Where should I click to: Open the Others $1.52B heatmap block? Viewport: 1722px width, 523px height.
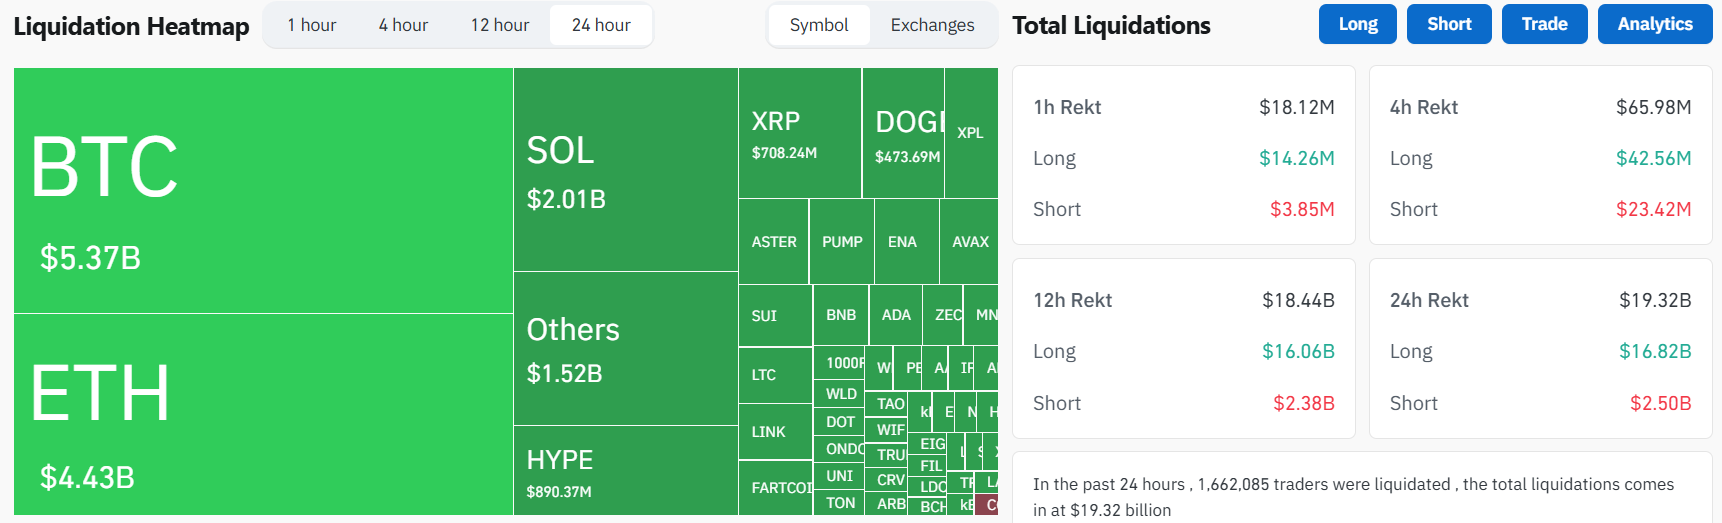point(625,349)
